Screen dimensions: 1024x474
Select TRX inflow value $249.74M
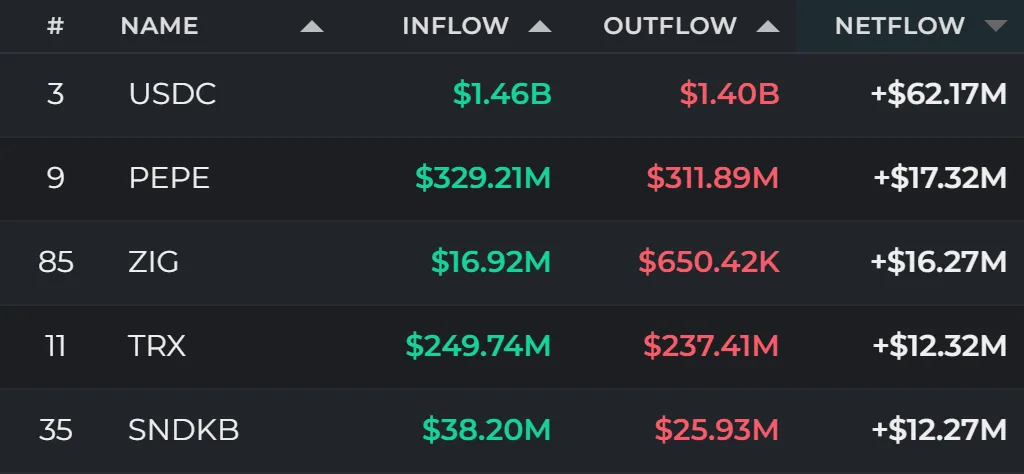478,346
